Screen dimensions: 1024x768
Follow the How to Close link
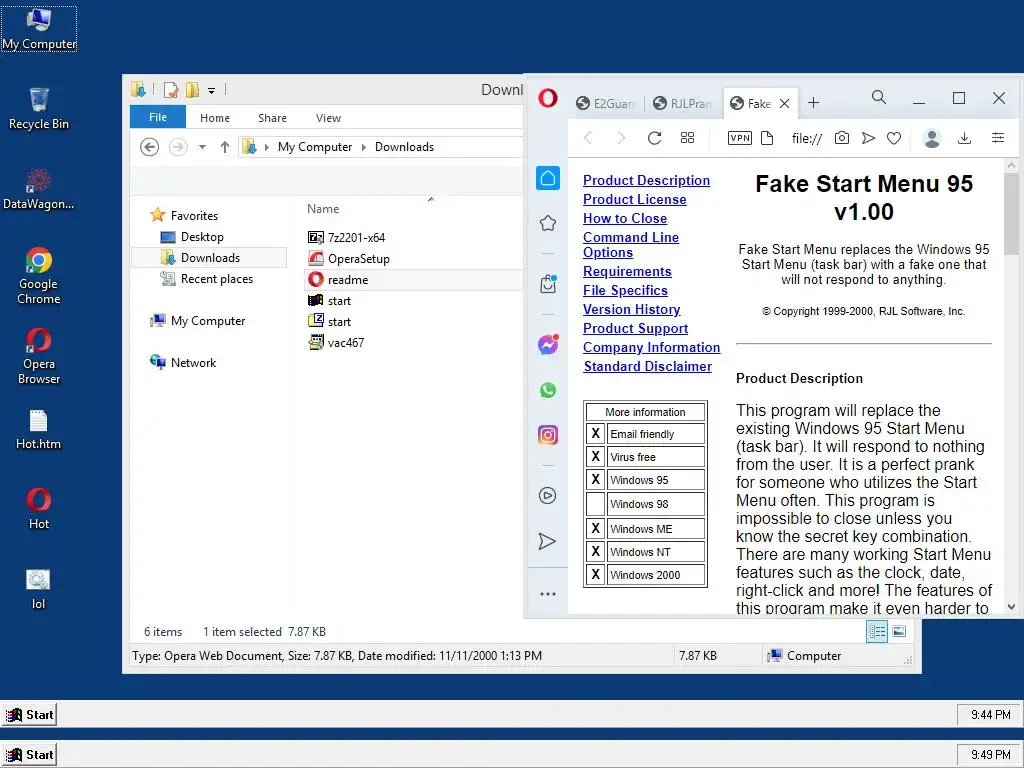tap(625, 218)
